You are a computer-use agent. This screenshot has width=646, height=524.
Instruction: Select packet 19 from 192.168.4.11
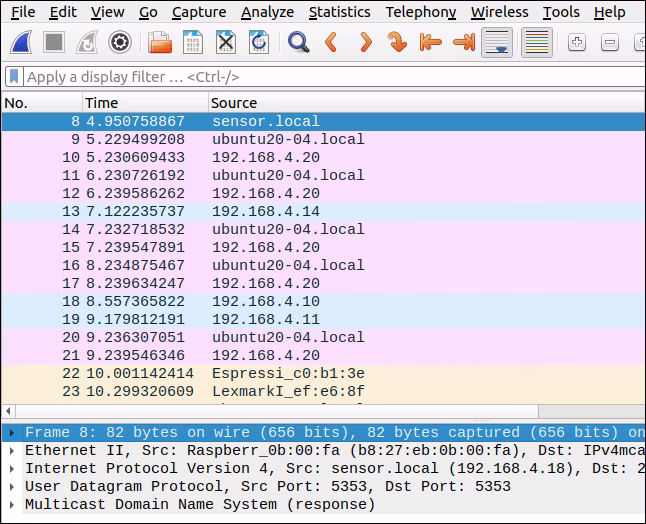point(323,319)
